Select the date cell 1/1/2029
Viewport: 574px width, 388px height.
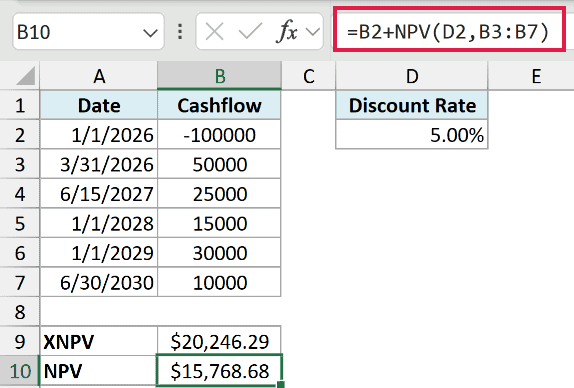(x=99, y=253)
